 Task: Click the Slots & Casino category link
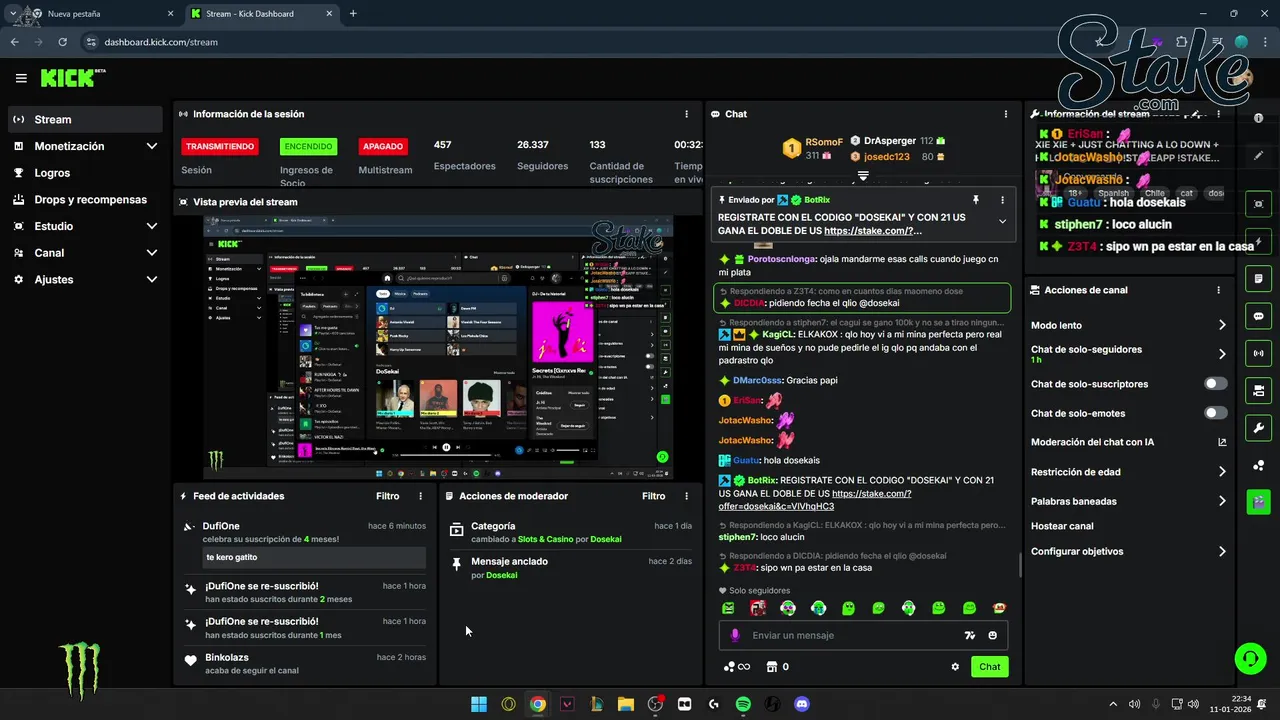544,539
